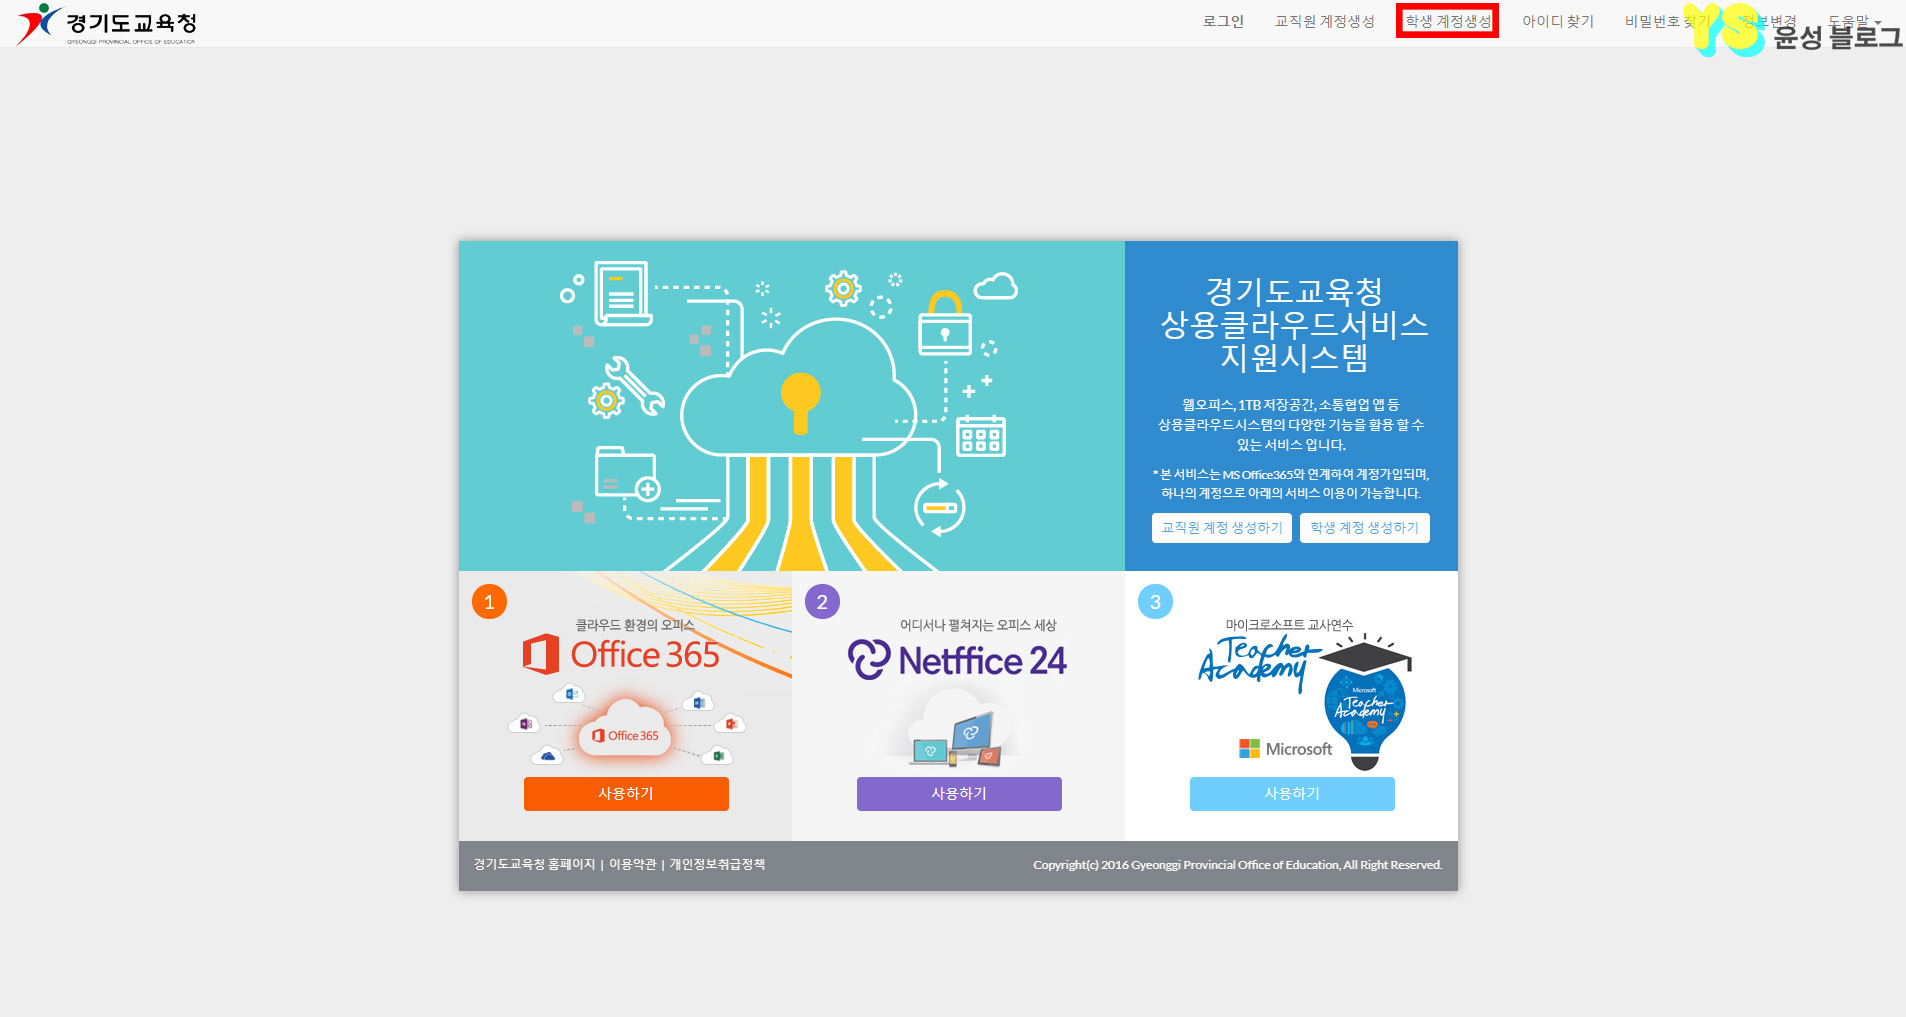This screenshot has height=1017, width=1906.
Task: Click the orange number 1 badge
Action: pos(489,602)
